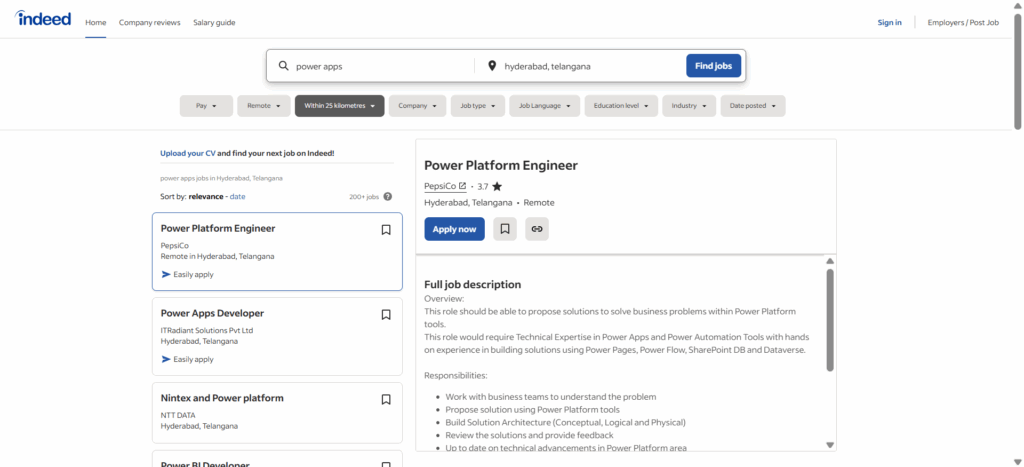Click Easily apply arrow on ITRadiant card
The image size is (1024, 467).
pyautogui.click(x=166, y=359)
